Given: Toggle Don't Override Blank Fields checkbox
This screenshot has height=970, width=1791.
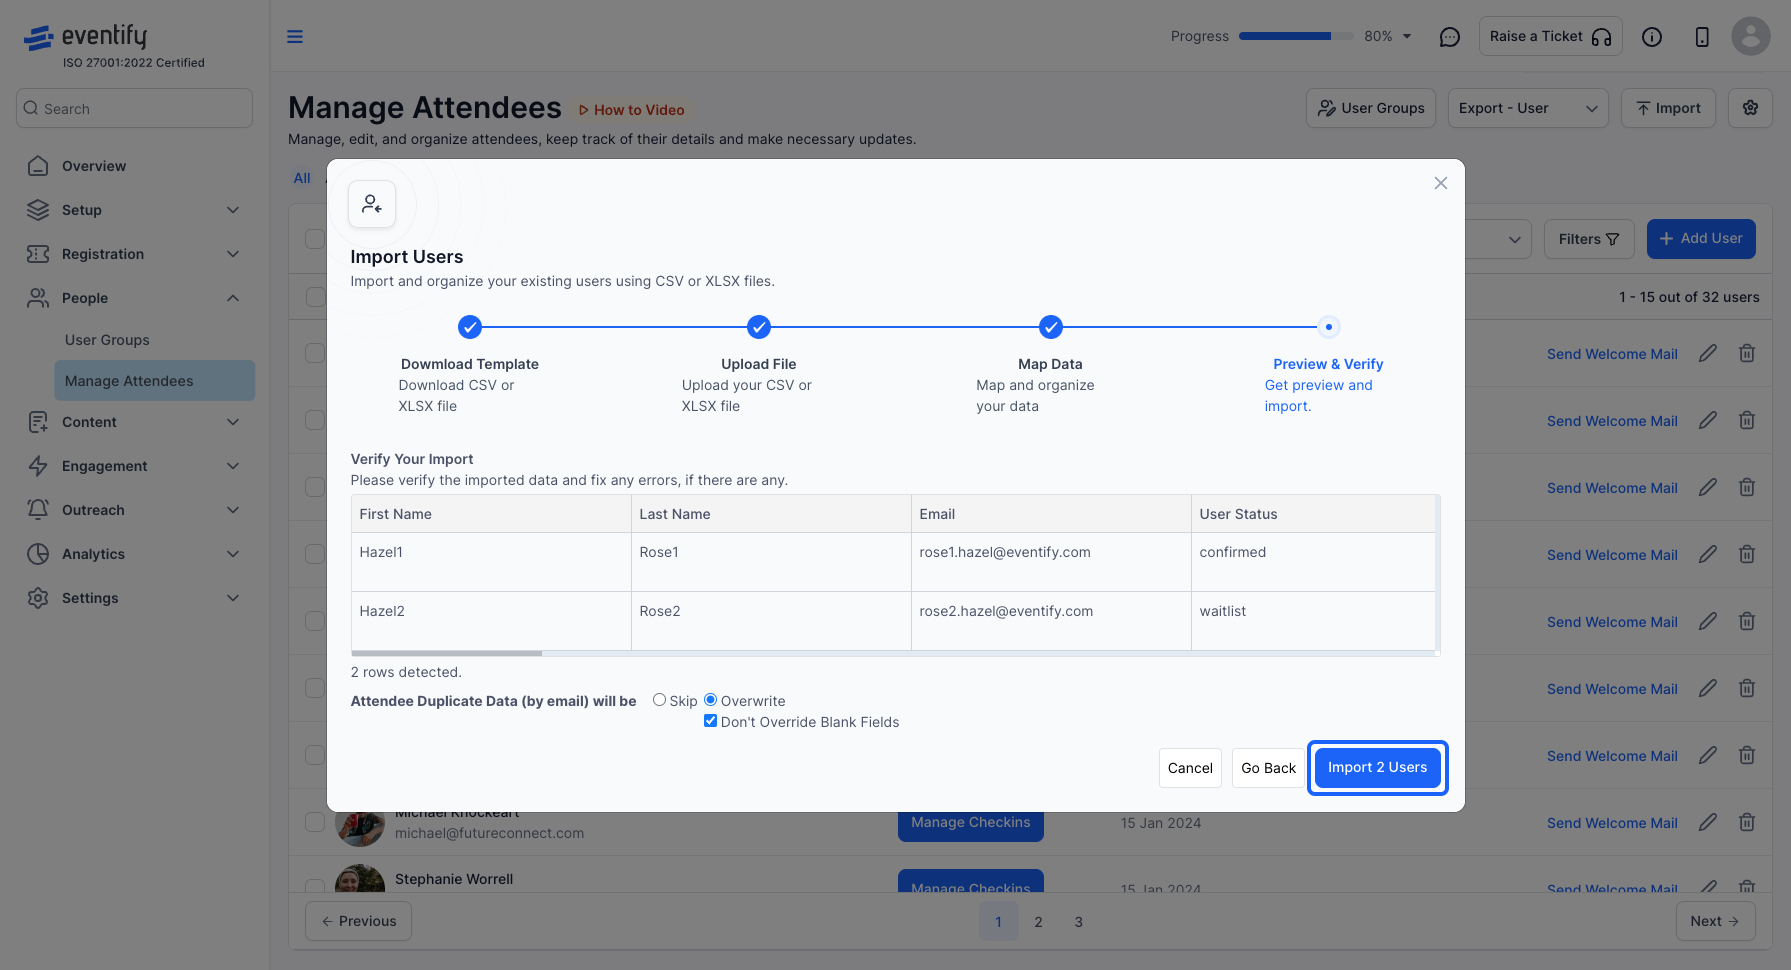Looking at the screenshot, I should [x=710, y=721].
